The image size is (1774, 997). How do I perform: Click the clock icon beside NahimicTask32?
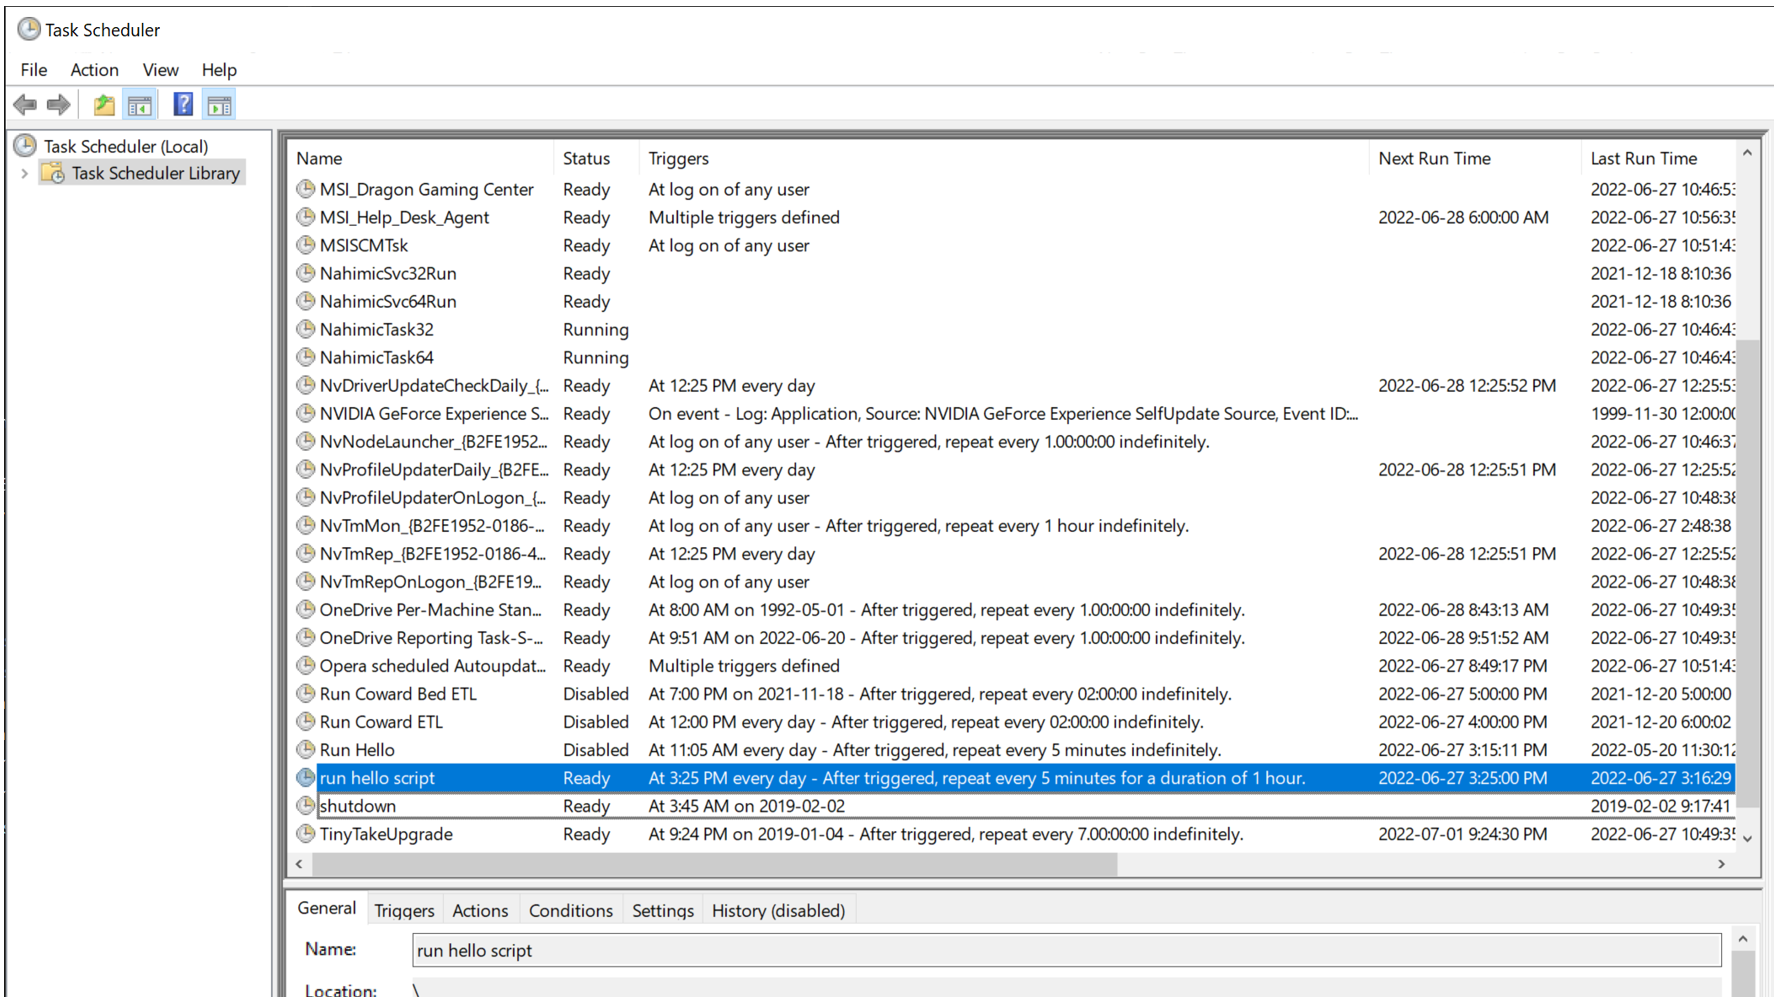click(305, 329)
